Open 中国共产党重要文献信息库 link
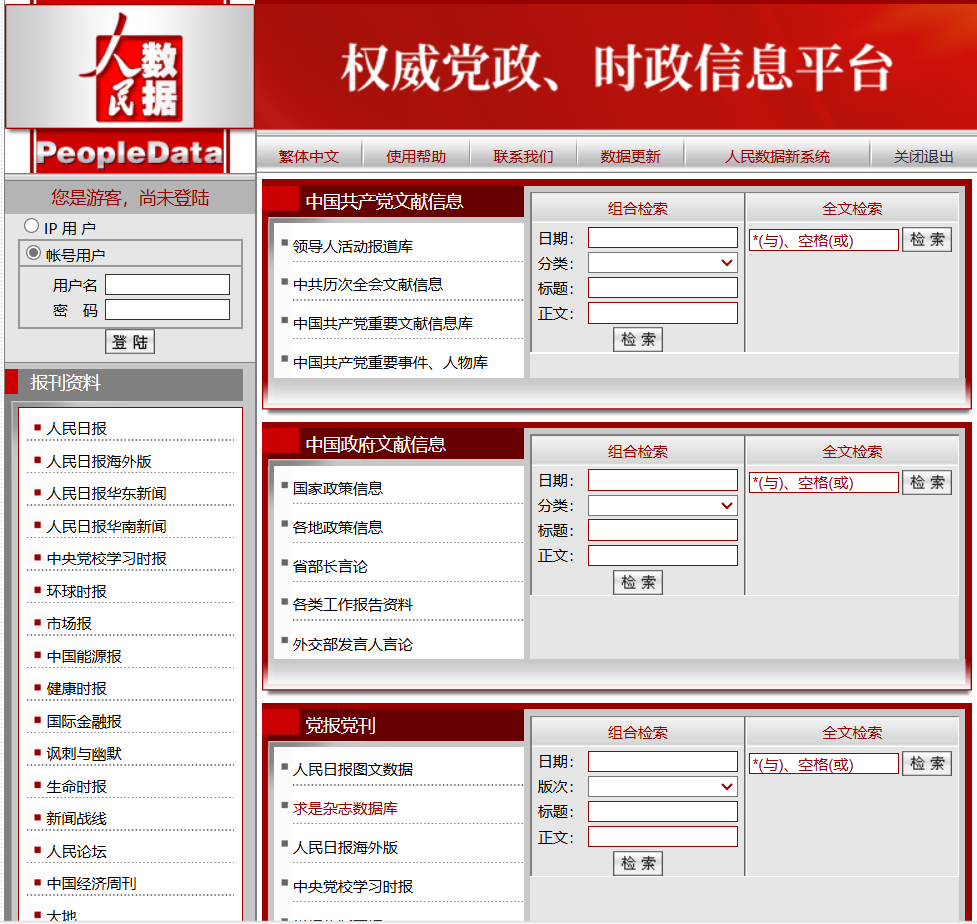The image size is (977, 924). click(383, 323)
